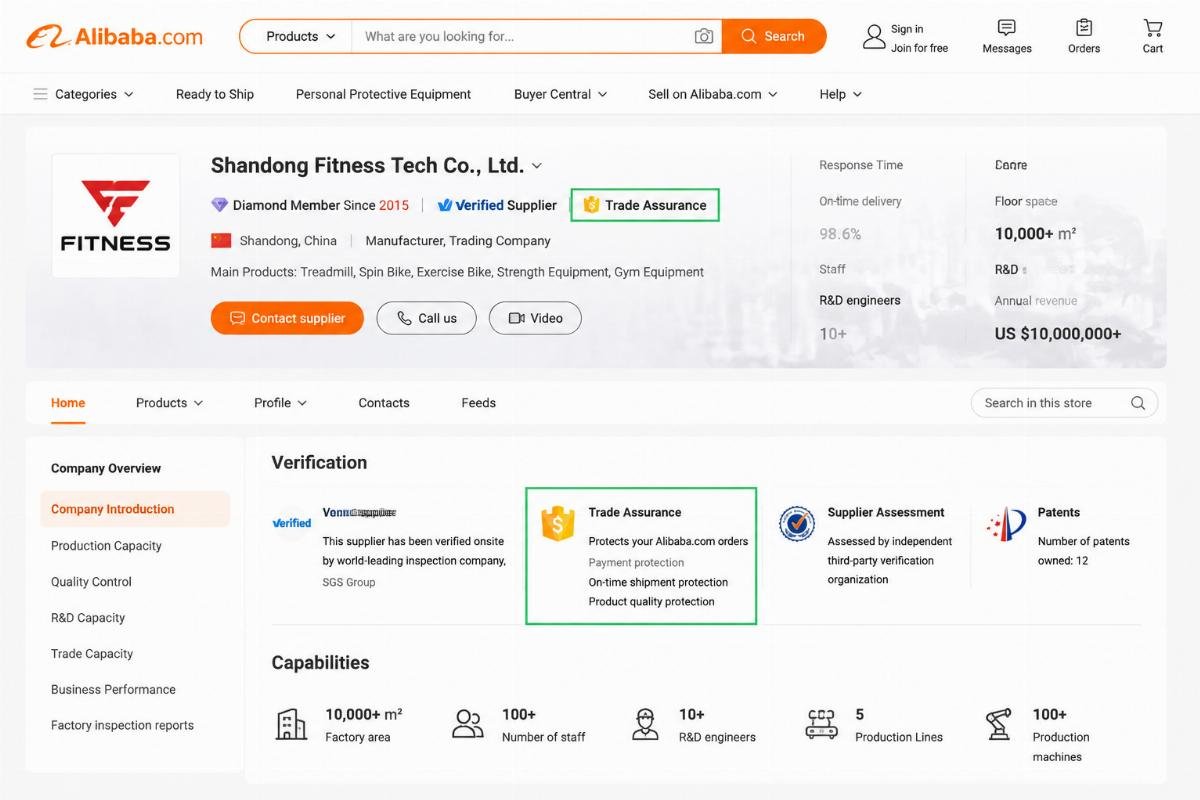Click the Alibaba.com logo

[114, 37]
